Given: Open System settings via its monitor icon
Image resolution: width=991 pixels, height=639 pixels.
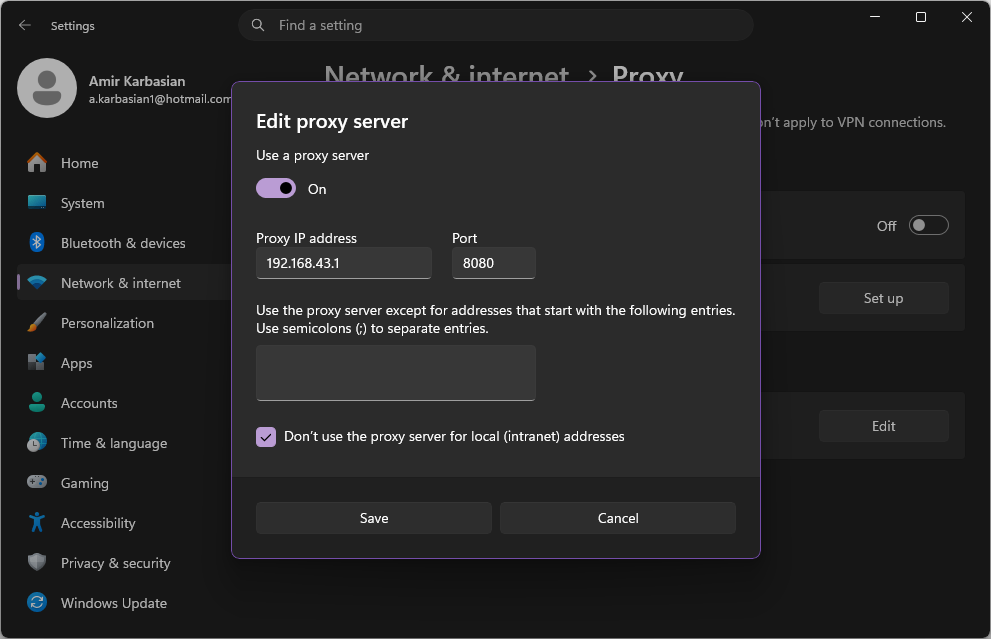Looking at the screenshot, I should 37,202.
